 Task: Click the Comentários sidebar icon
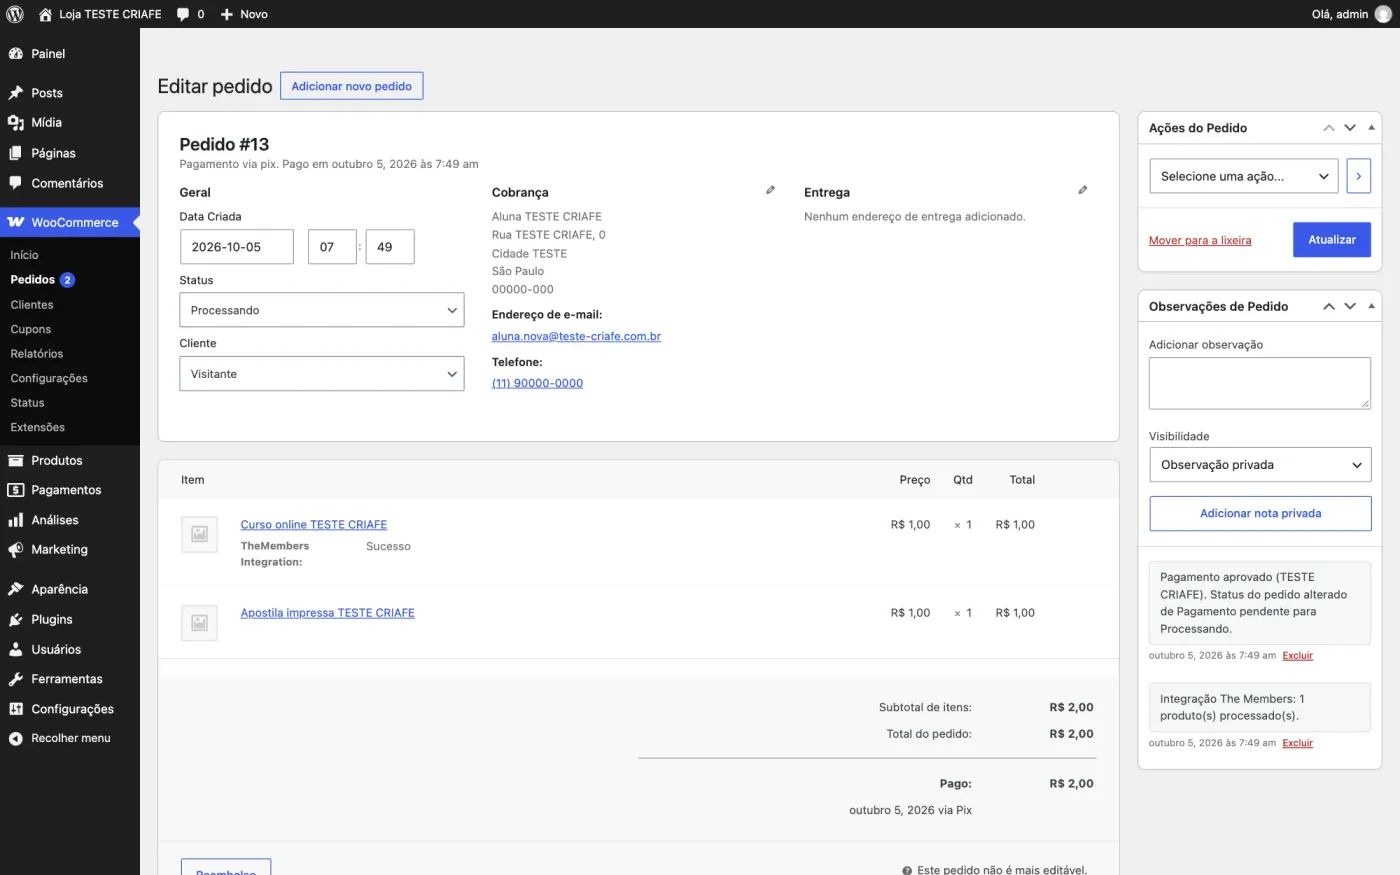(16, 183)
